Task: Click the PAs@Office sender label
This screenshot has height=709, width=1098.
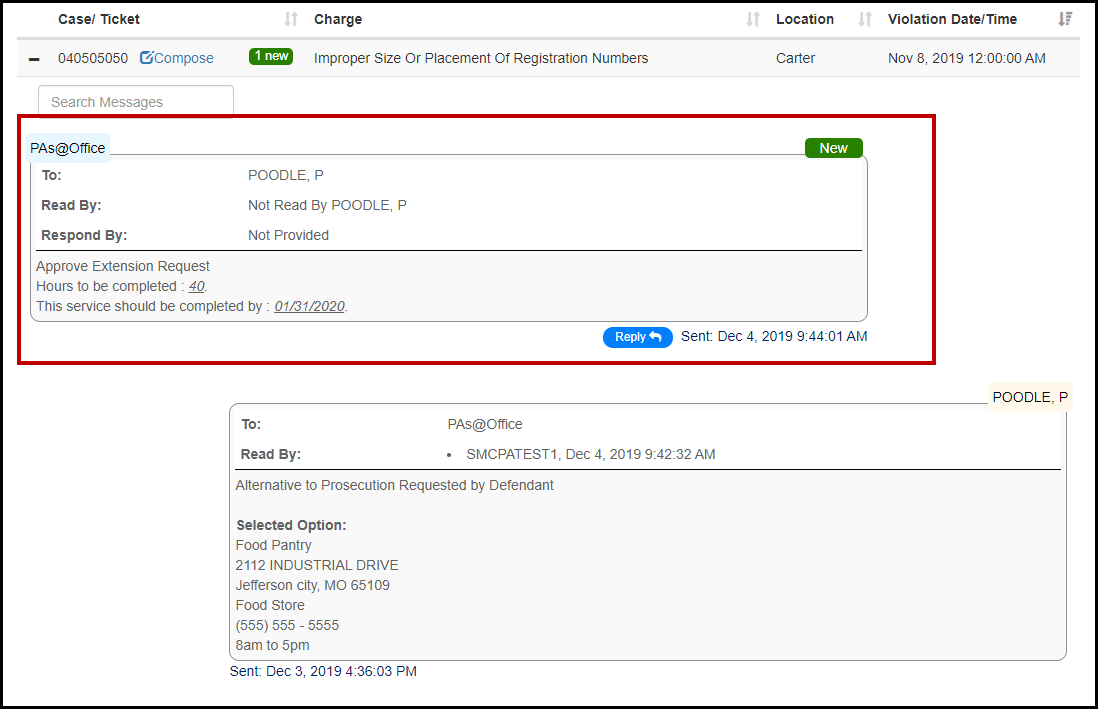Action: [67, 148]
